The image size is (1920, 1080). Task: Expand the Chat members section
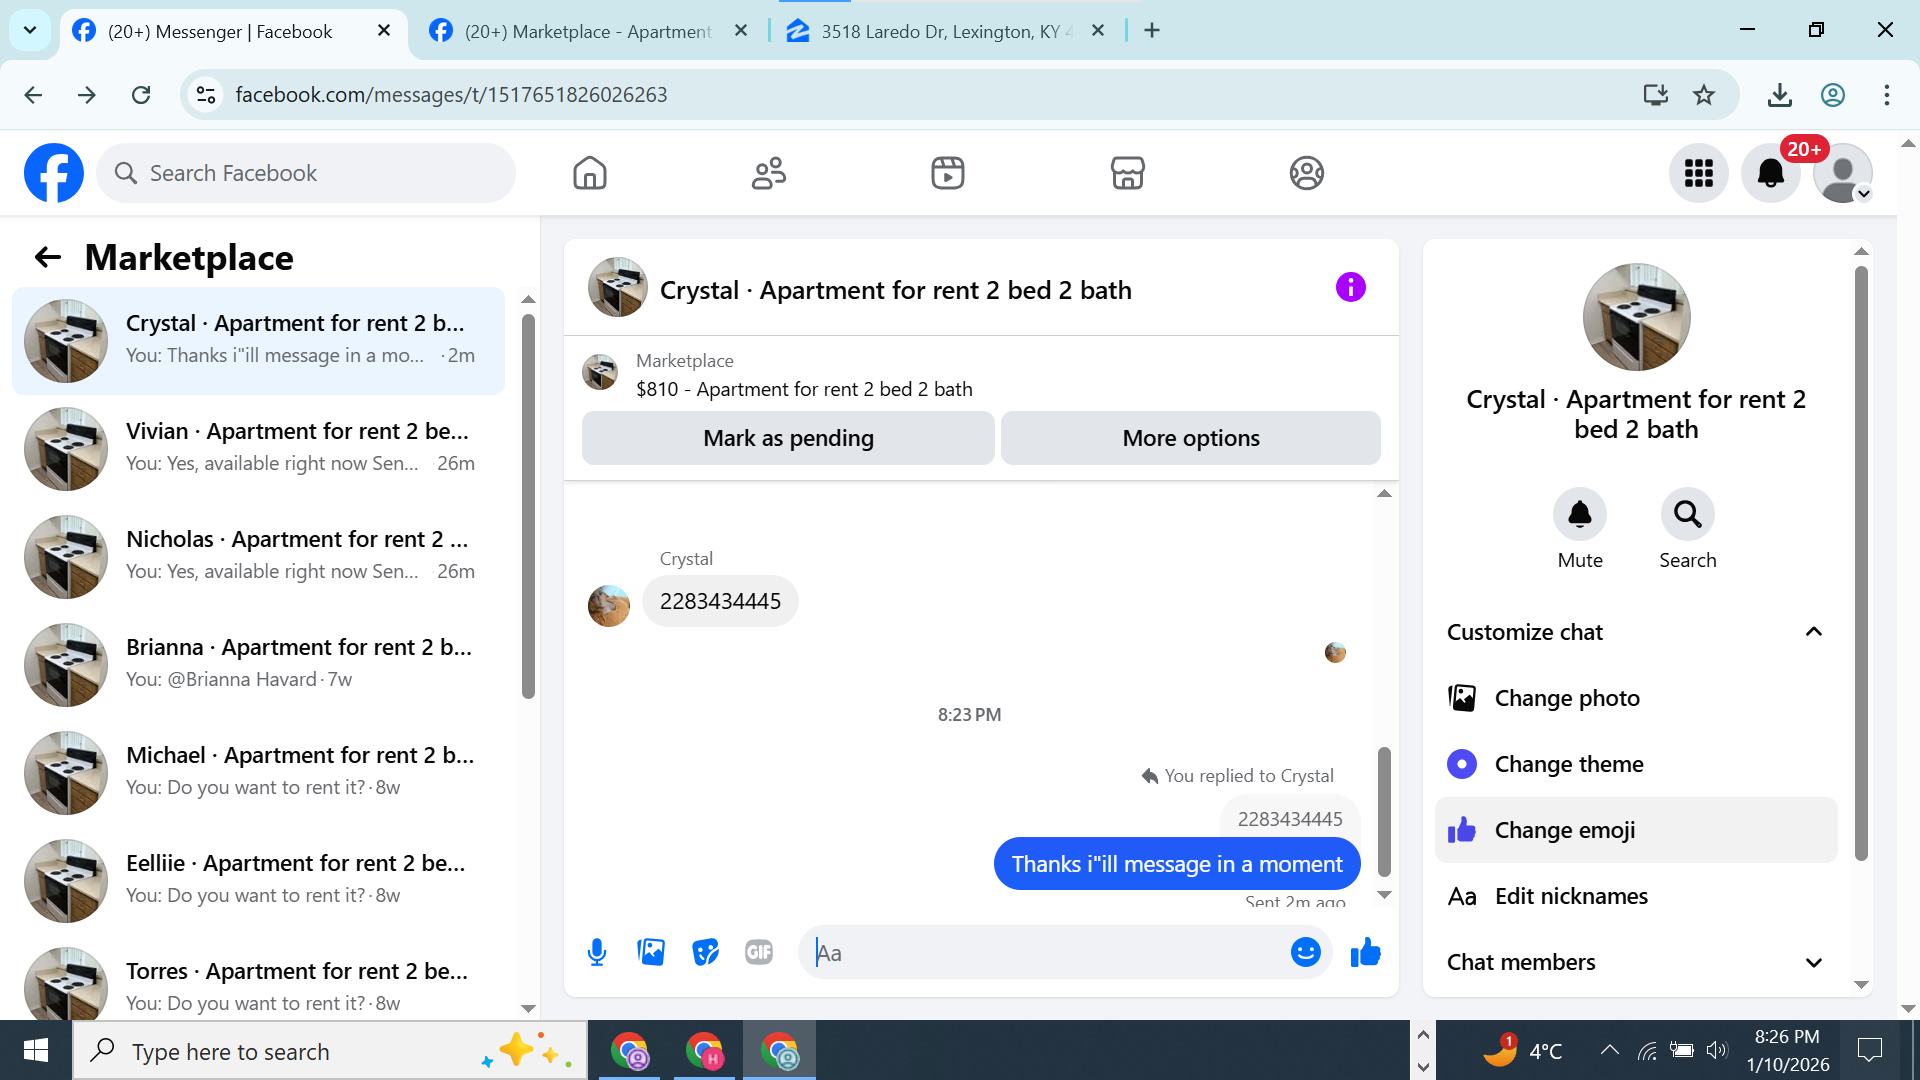pos(1813,962)
